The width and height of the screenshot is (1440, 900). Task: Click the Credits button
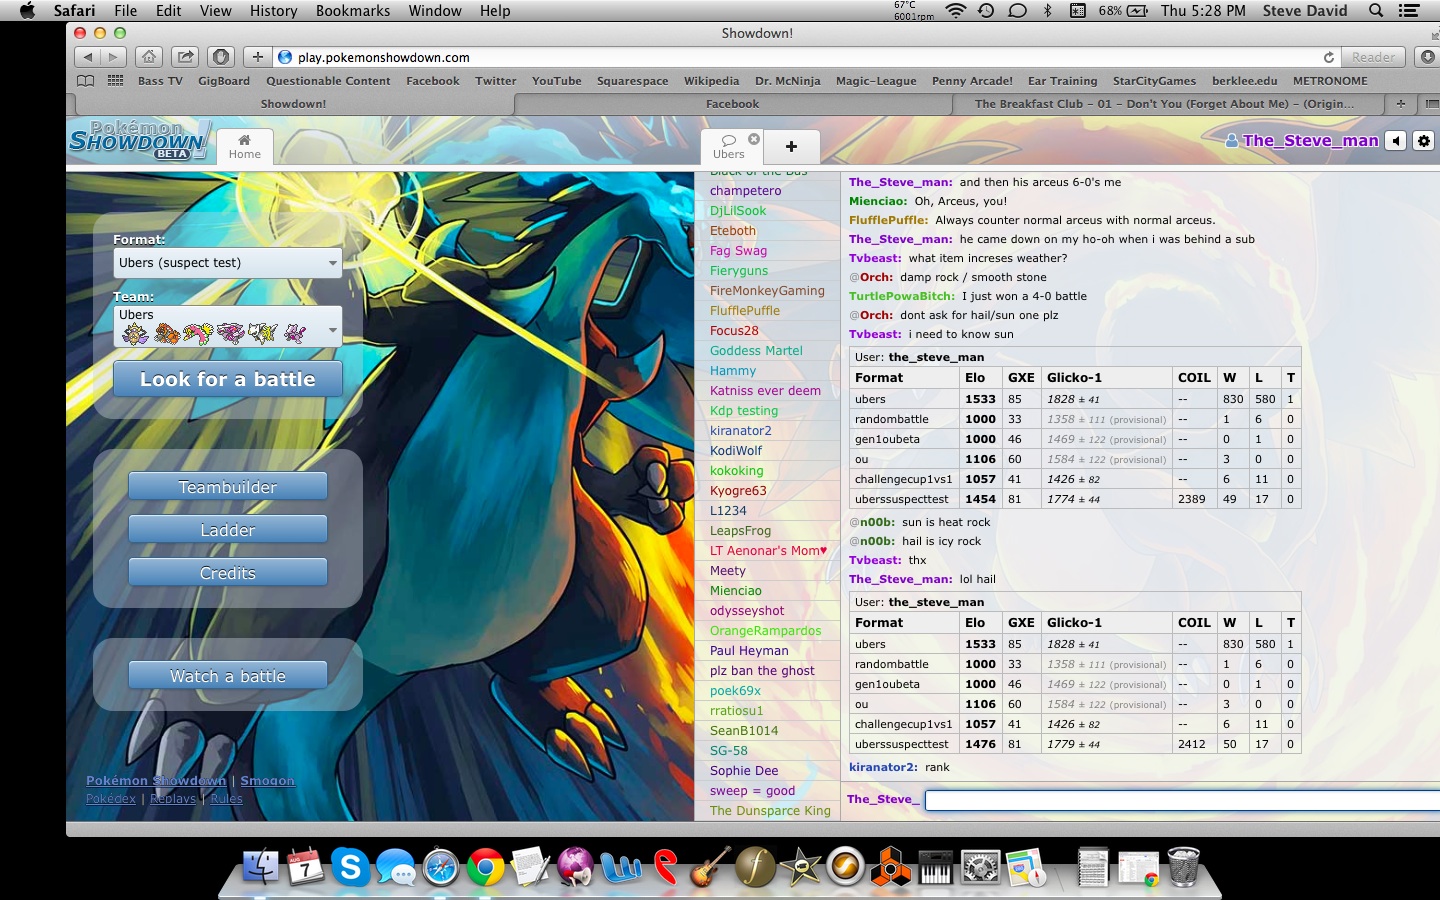(x=228, y=573)
